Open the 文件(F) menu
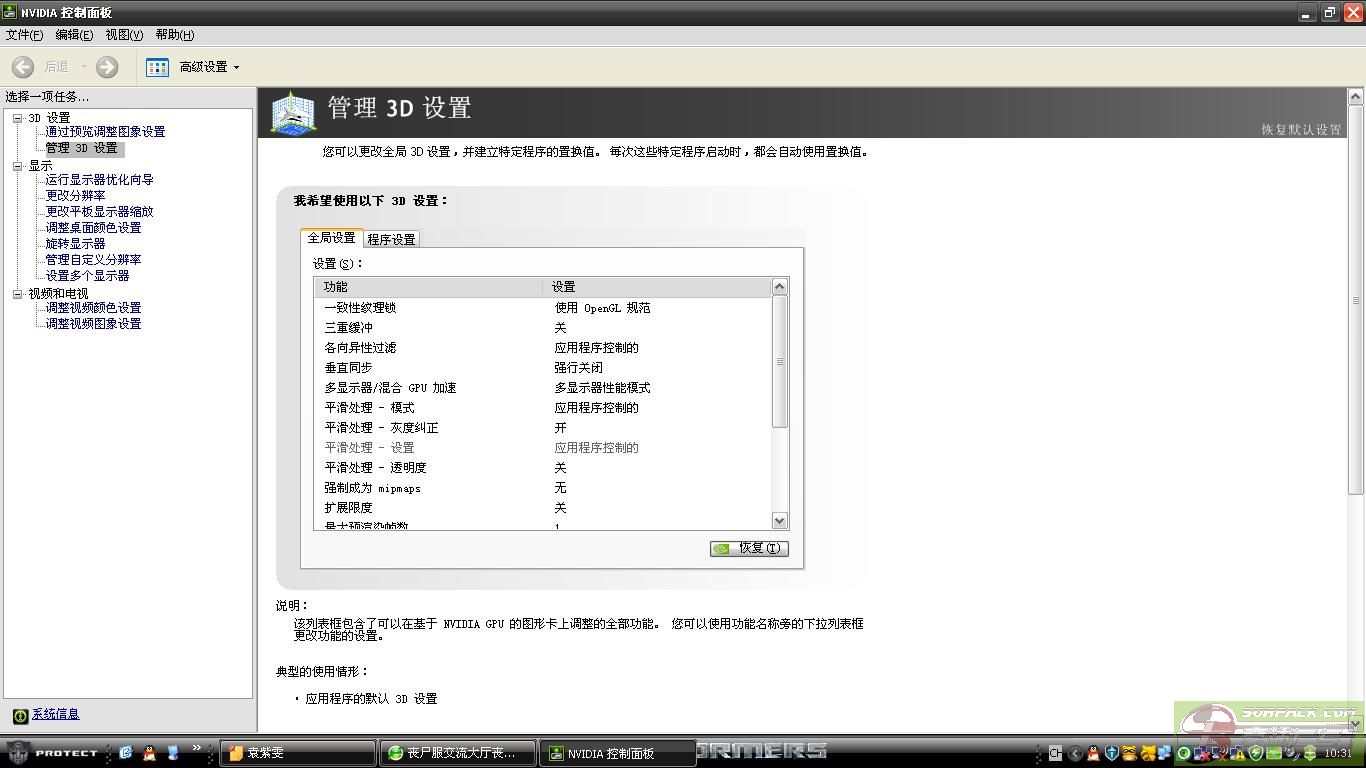This screenshot has width=1366, height=768. (24, 35)
